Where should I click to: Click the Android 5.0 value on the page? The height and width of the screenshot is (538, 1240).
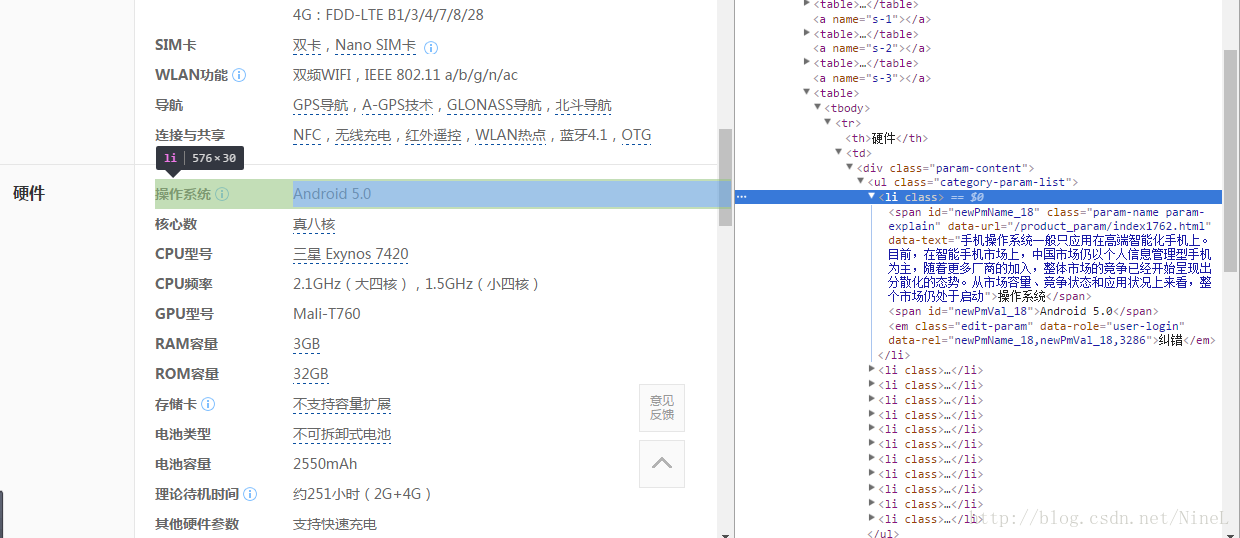point(332,194)
